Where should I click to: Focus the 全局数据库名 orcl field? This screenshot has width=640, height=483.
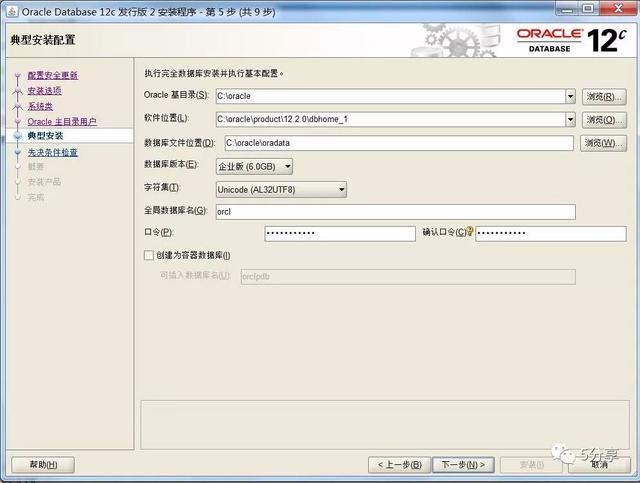coord(396,212)
